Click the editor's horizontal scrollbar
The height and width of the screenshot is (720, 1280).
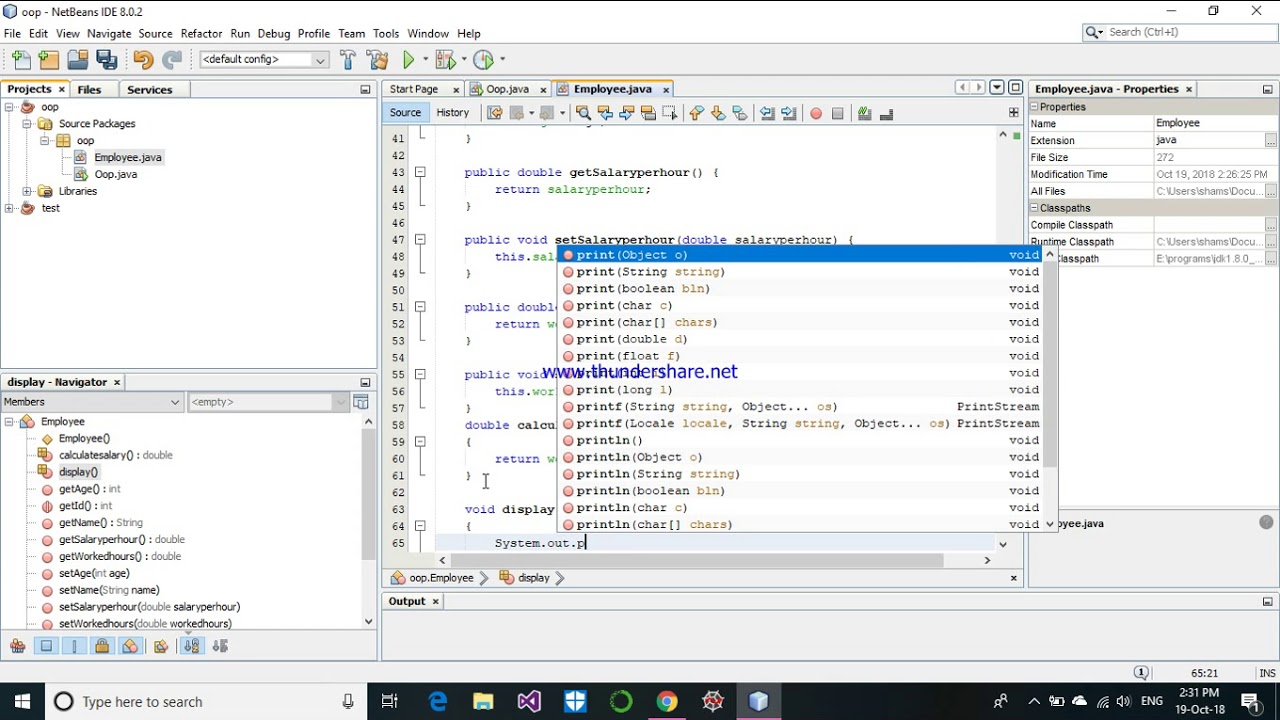697,561
